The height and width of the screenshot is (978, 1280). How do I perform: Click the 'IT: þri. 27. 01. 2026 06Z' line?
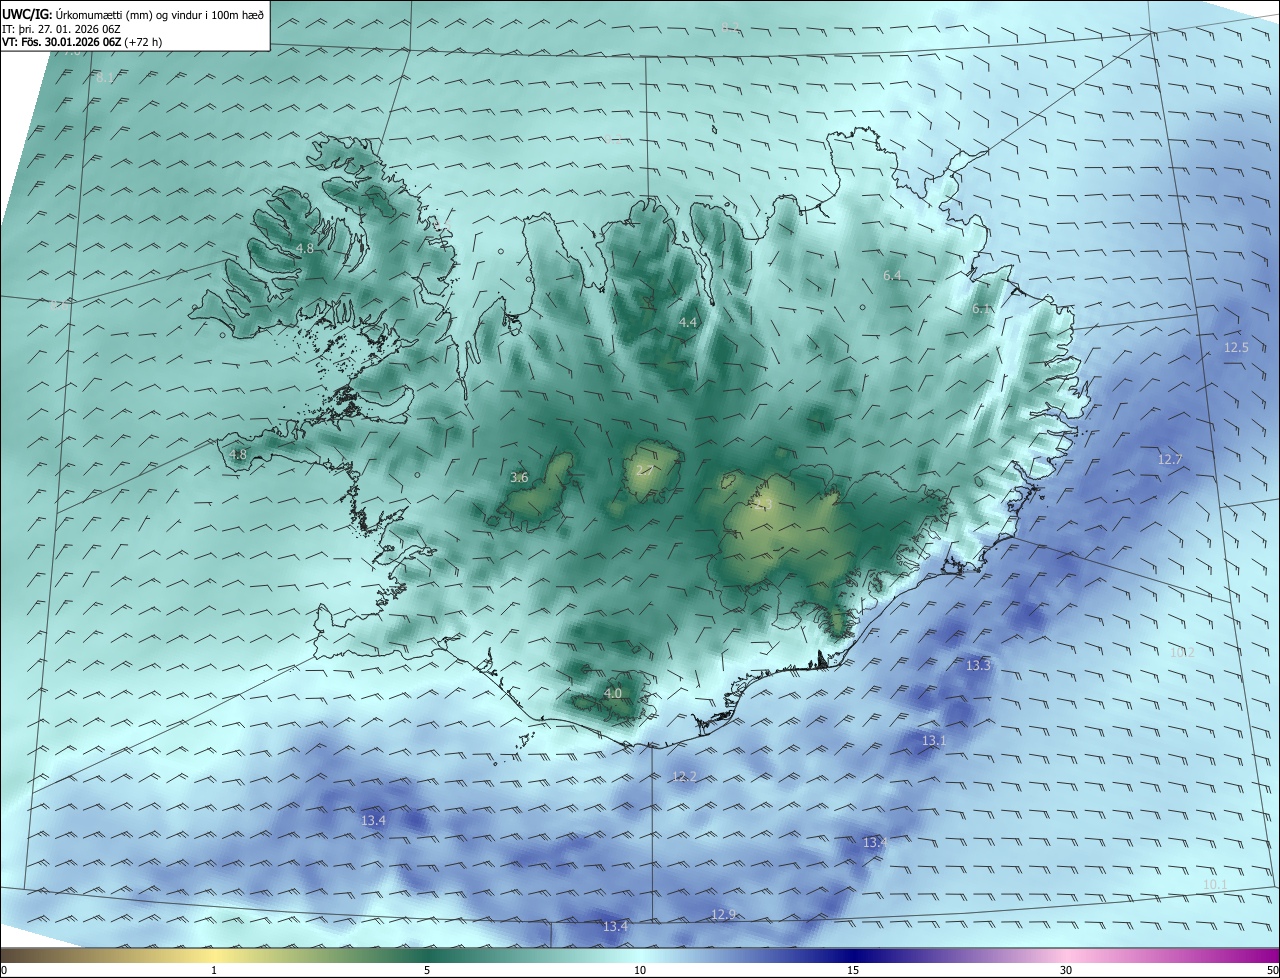coord(61,29)
